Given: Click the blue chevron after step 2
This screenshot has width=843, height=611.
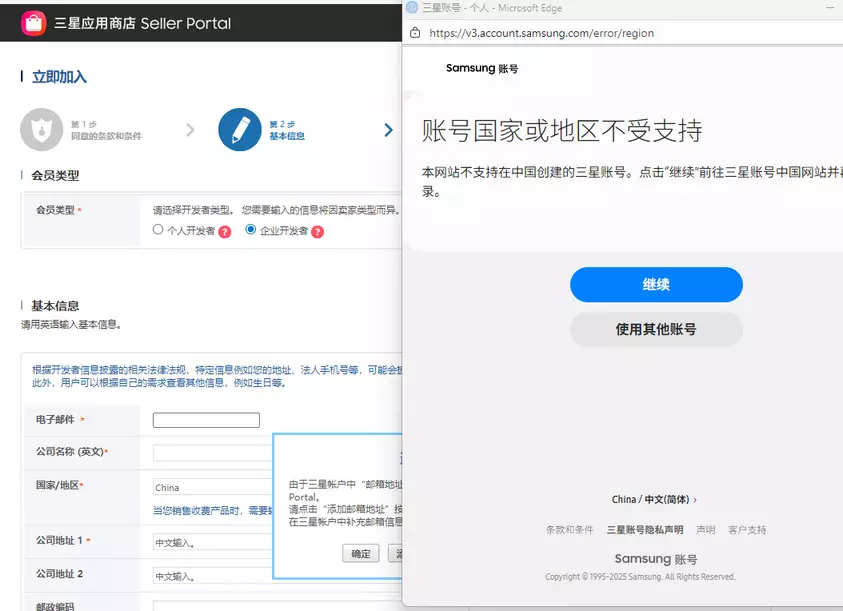Looking at the screenshot, I should click(388, 130).
